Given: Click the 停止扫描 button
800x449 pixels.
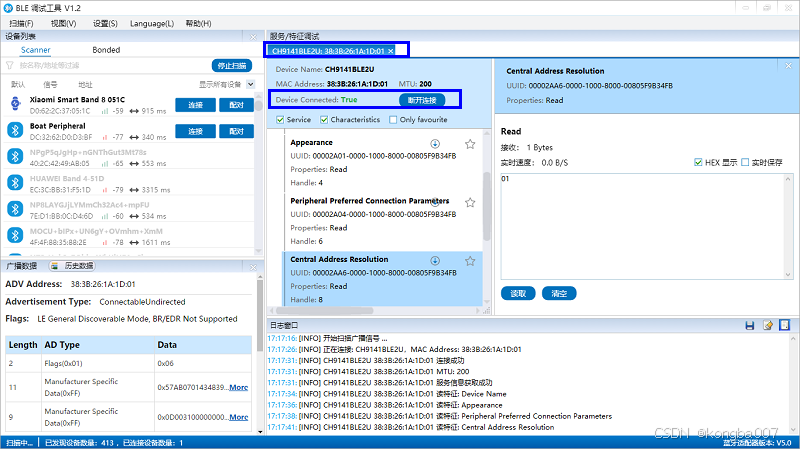Looking at the screenshot, I should [x=232, y=65].
